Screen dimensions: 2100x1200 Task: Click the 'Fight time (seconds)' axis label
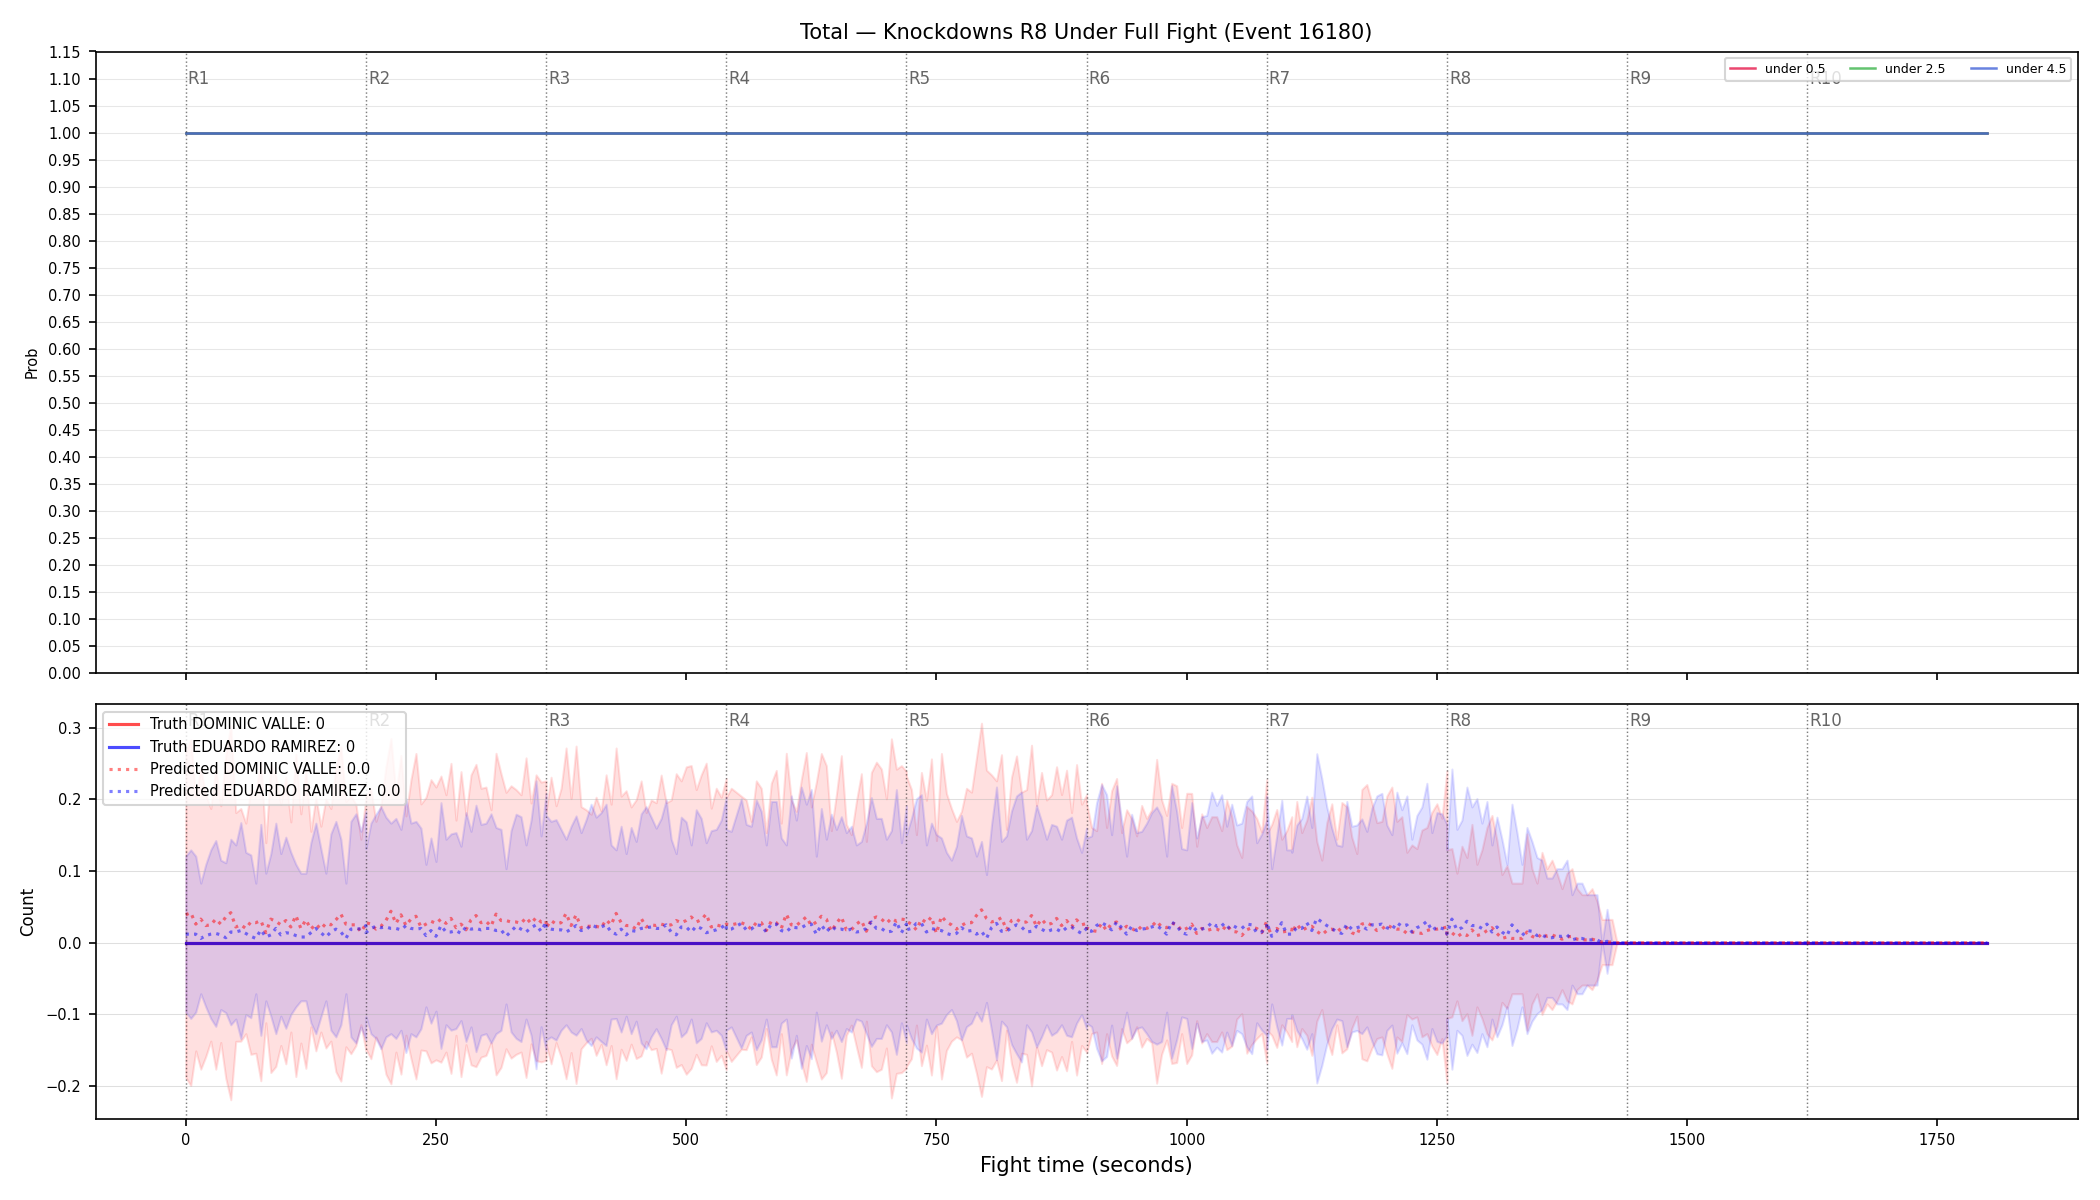[x=1086, y=1165]
